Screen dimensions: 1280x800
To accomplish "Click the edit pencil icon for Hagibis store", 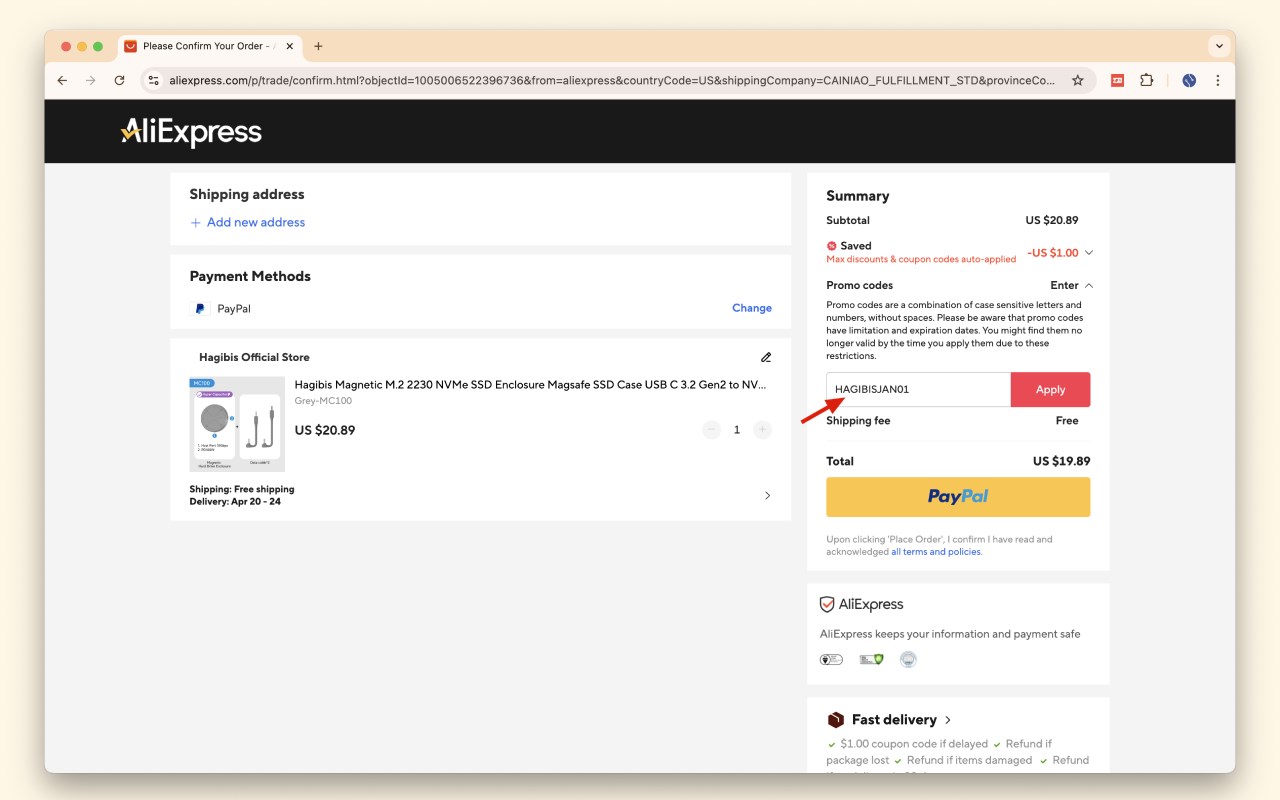I will pyautogui.click(x=766, y=357).
